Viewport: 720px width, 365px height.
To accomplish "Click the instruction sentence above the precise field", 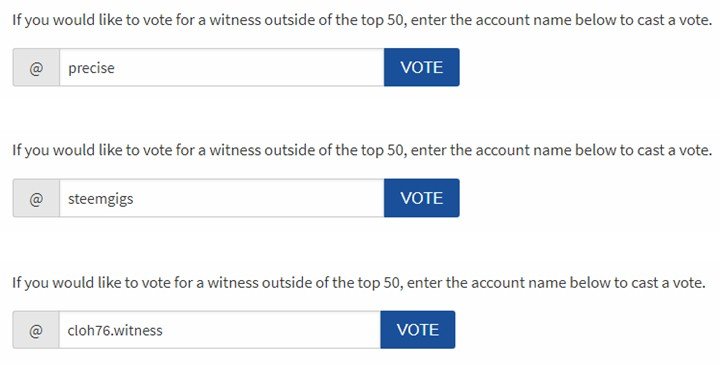I will tap(362, 20).
